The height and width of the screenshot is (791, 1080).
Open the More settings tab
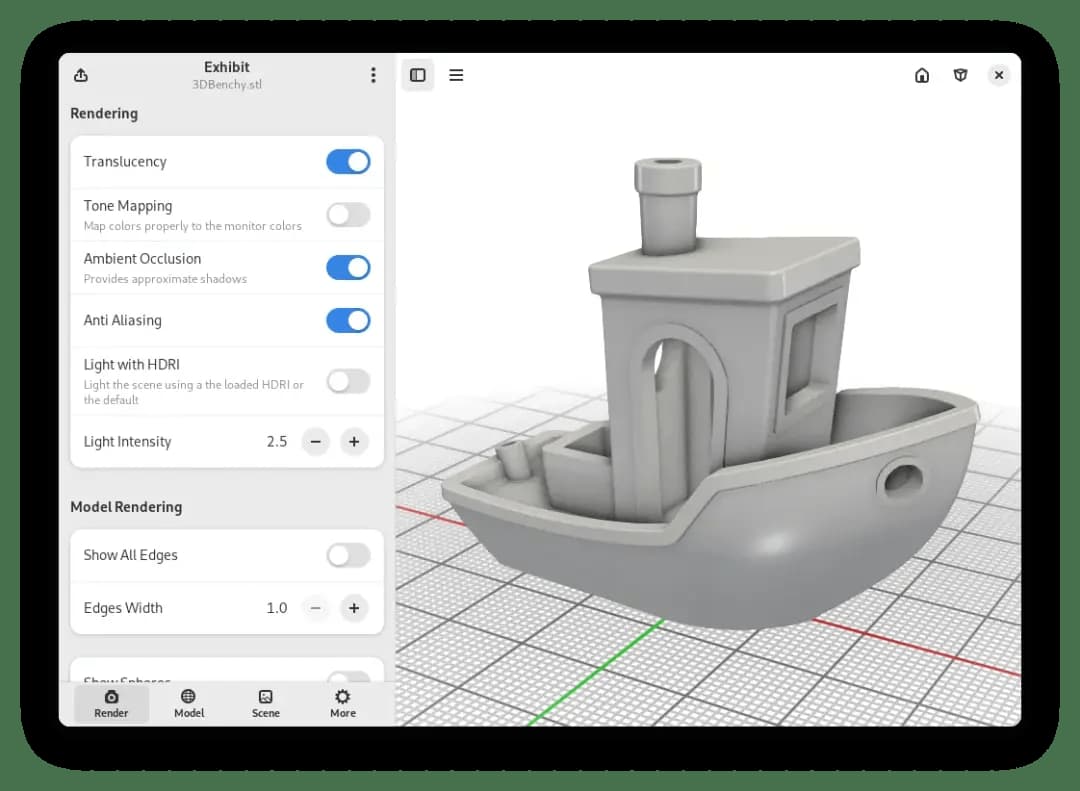(x=343, y=703)
